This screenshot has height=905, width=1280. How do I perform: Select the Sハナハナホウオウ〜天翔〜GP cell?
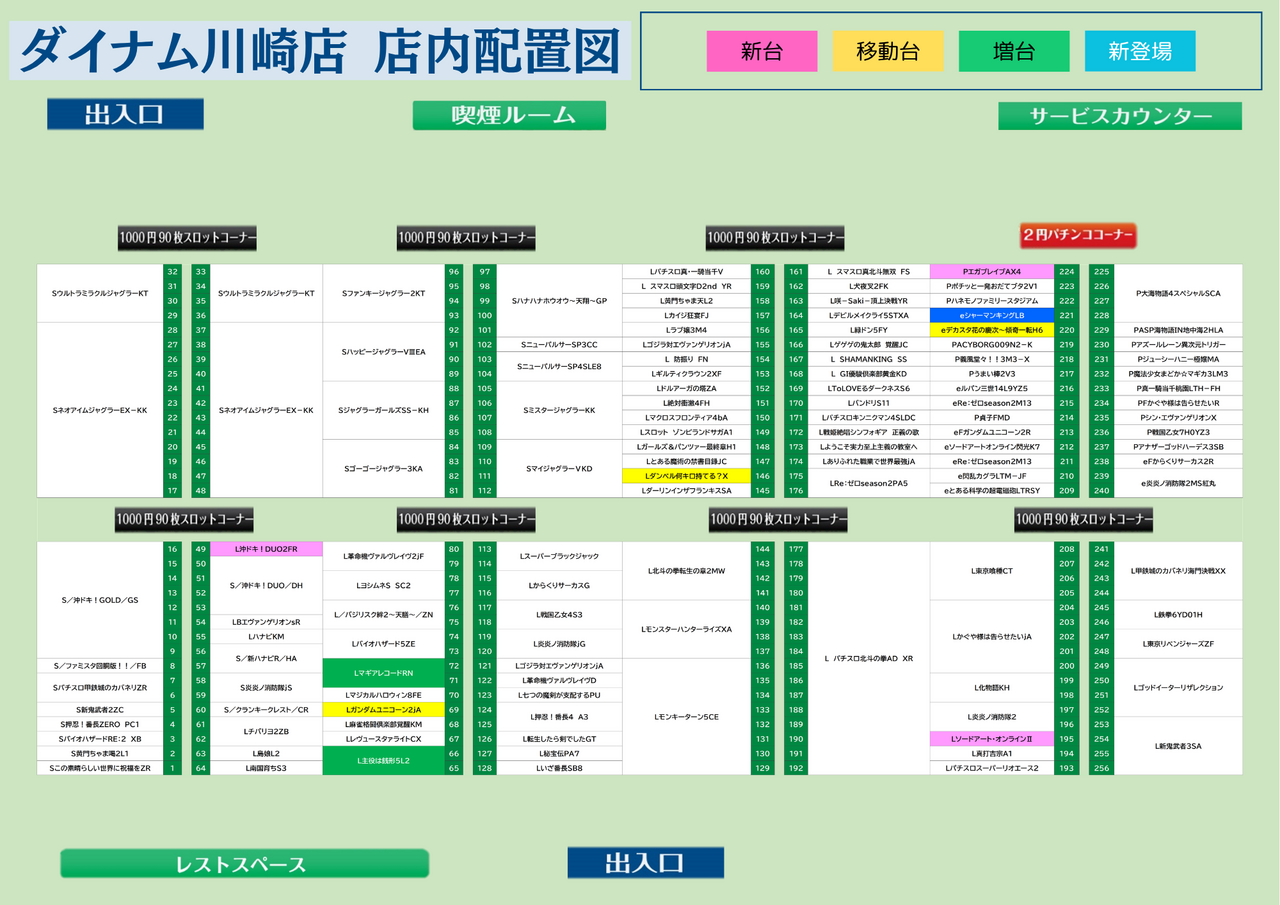click(559, 300)
